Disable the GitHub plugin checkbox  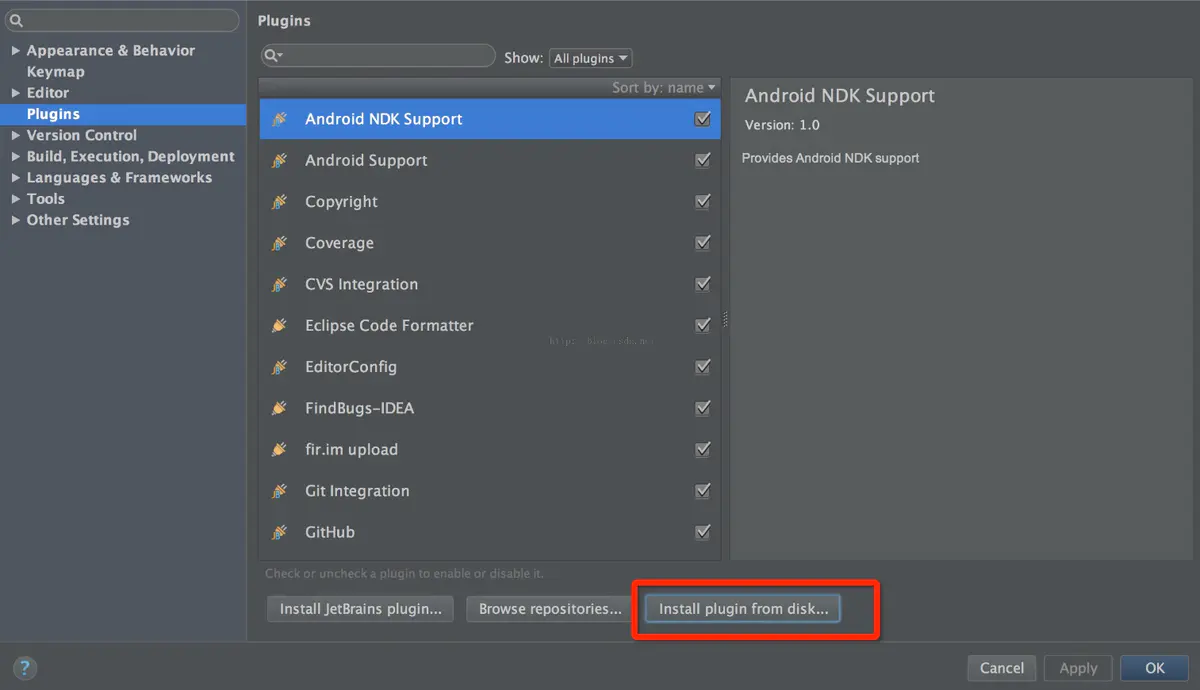pos(702,532)
